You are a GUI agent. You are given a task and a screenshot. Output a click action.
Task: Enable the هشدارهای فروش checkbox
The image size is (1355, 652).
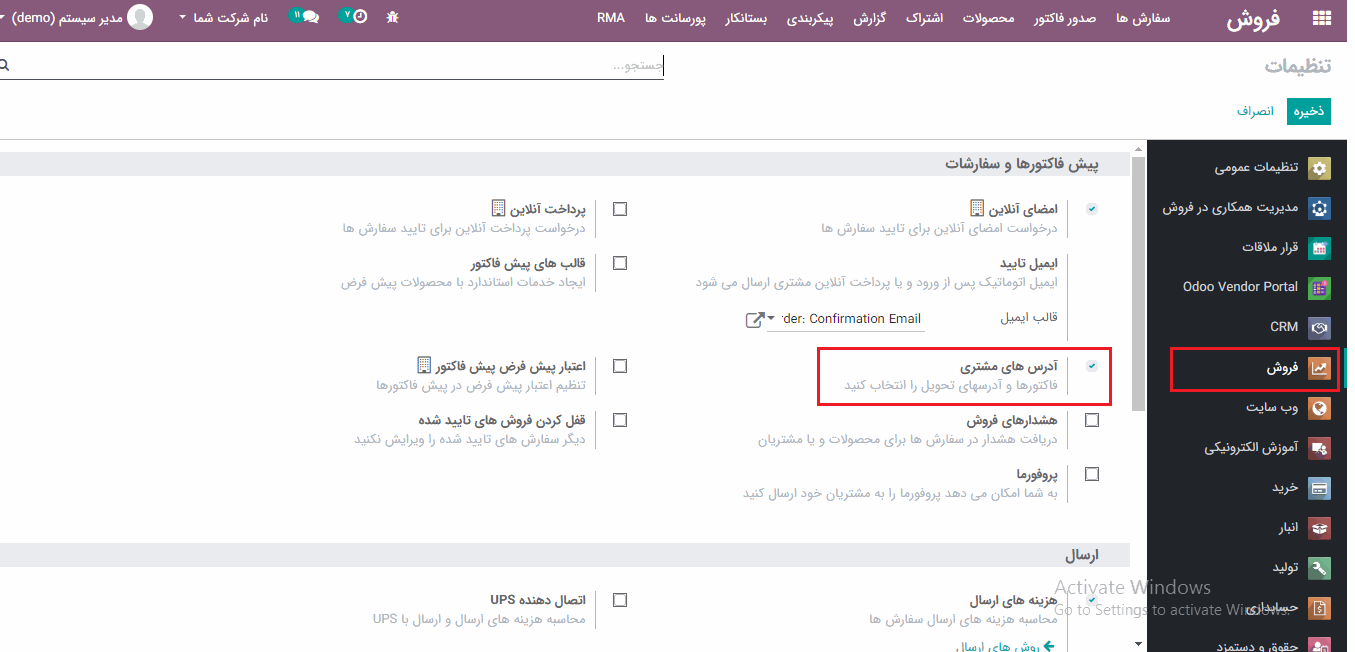pyautogui.click(x=1092, y=420)
